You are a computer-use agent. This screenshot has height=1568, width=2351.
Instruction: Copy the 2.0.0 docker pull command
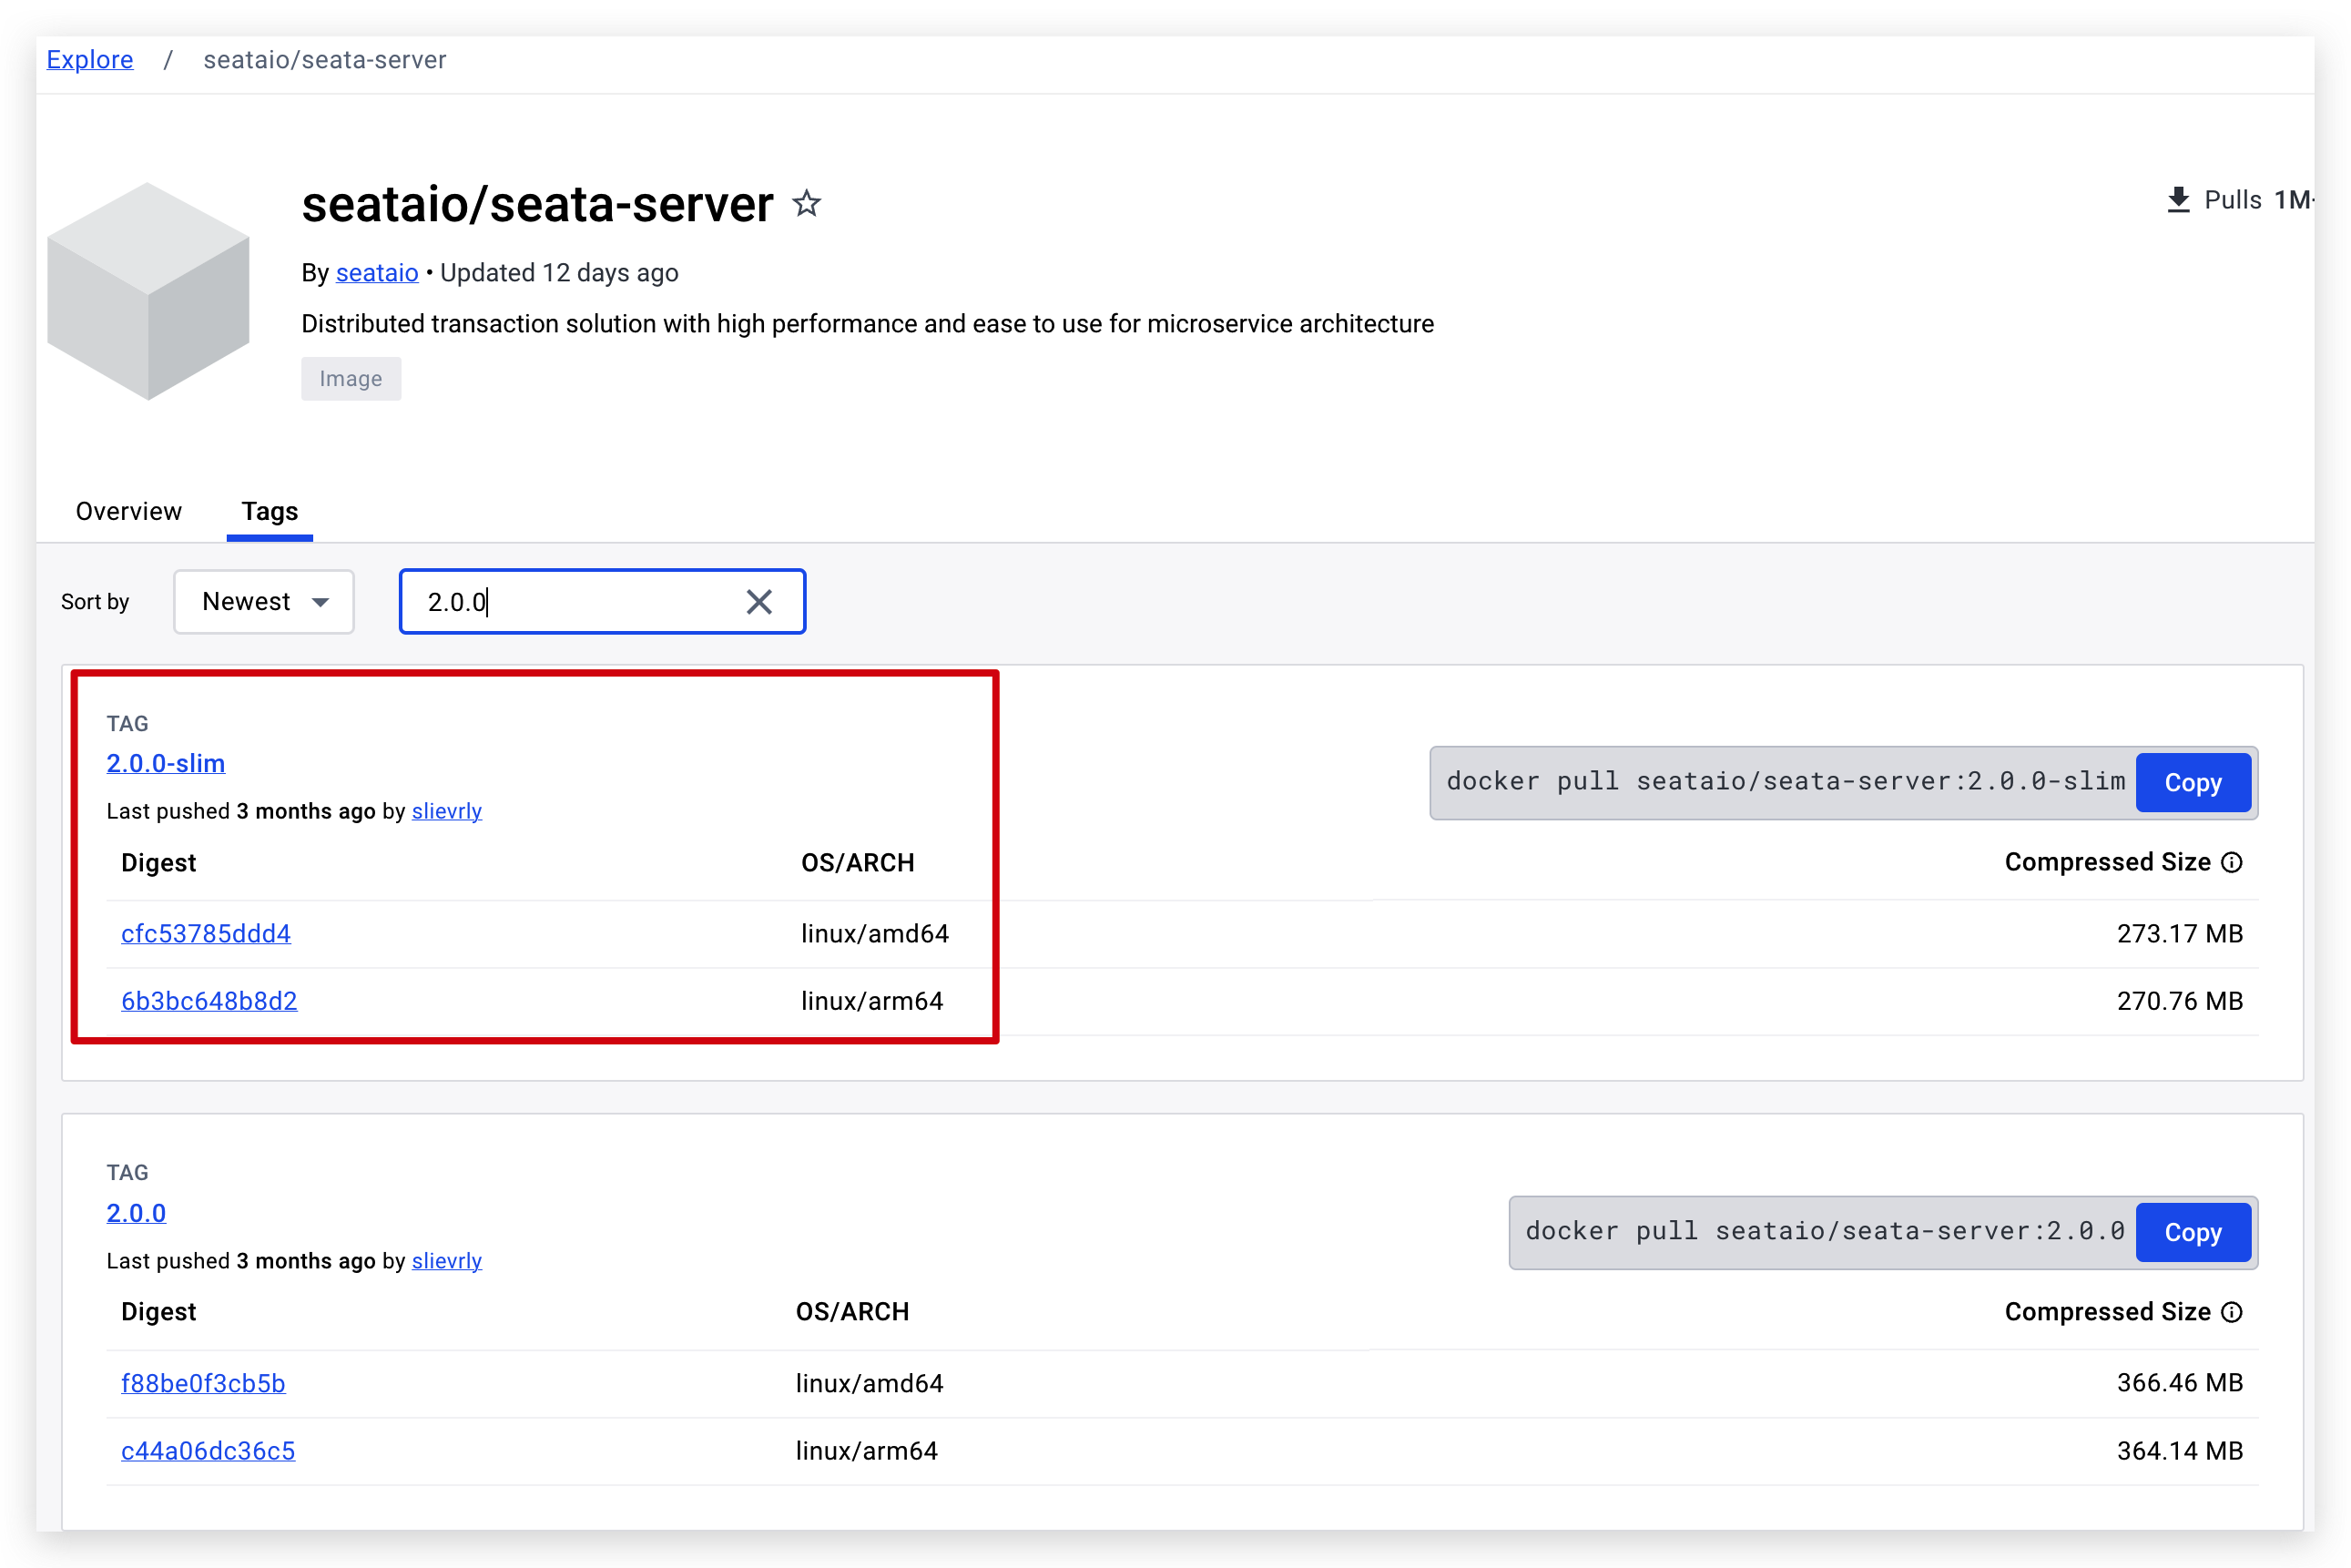click(x=2192, y=1232)
